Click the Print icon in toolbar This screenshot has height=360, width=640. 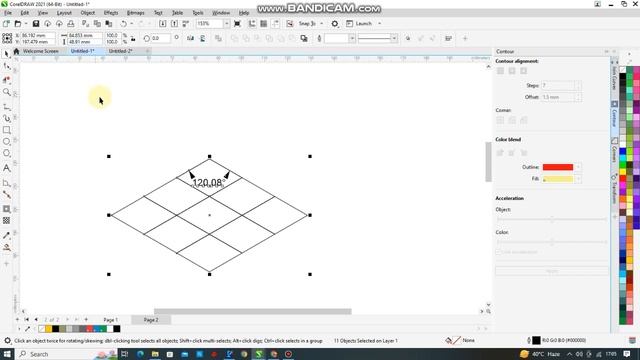coord(71,24)
